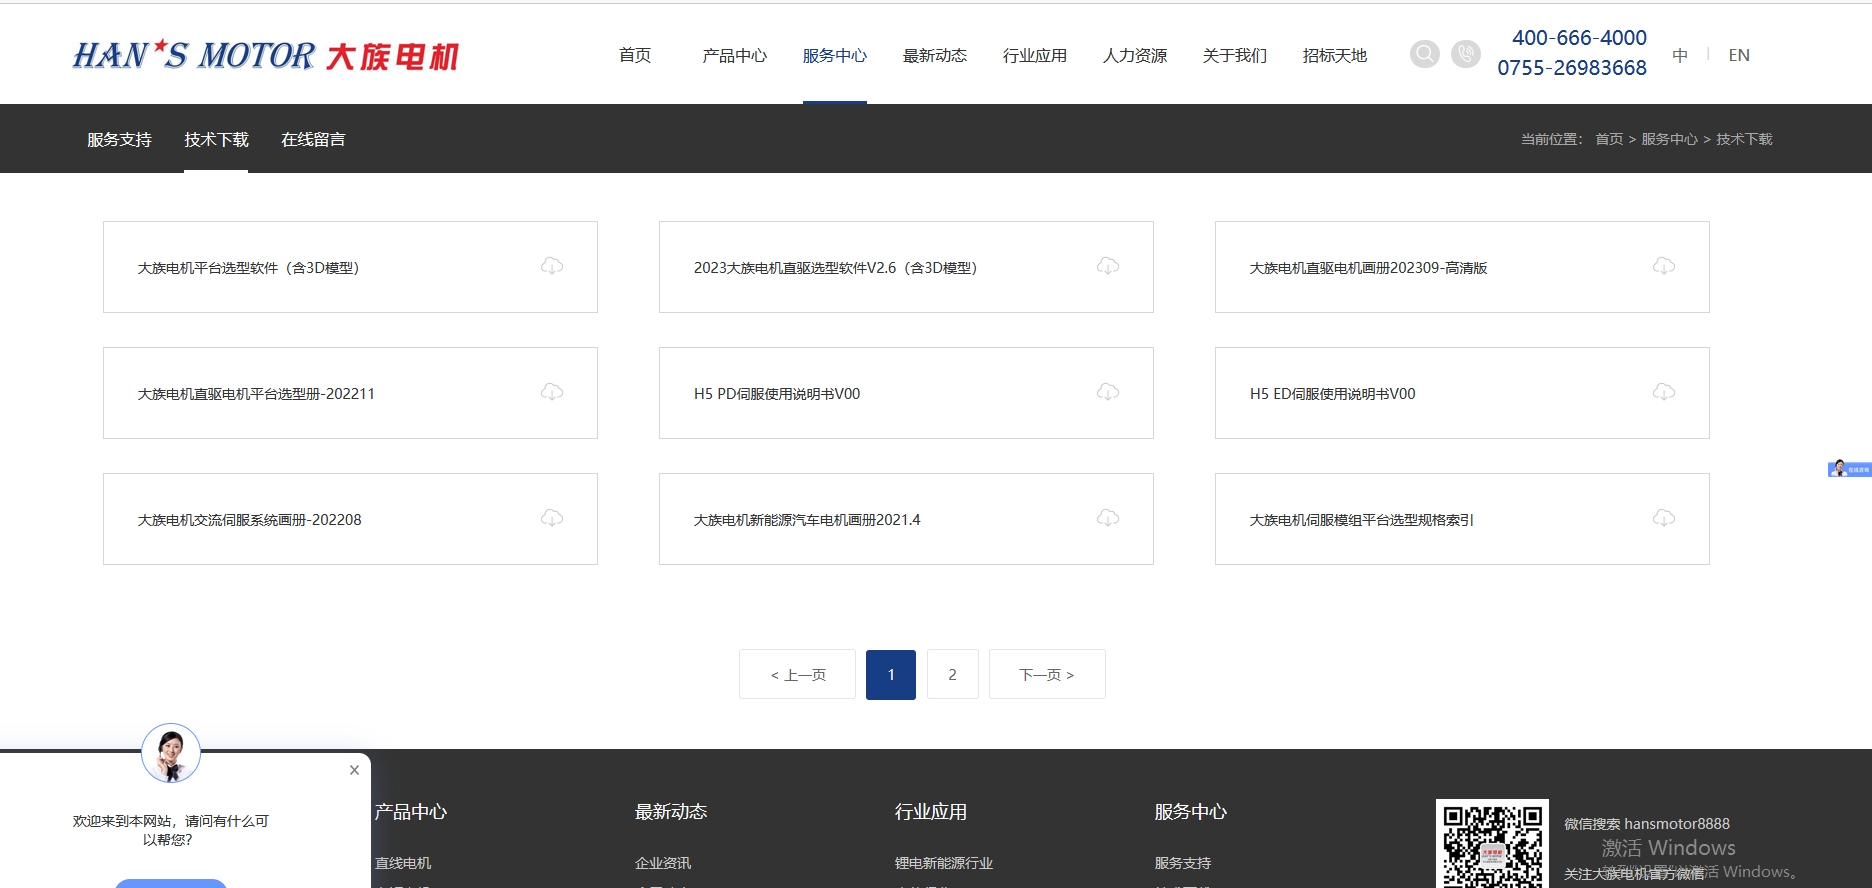Click cloud download icon for H5 ED伺服使用说明书V00

click(x=1664, y=392)
